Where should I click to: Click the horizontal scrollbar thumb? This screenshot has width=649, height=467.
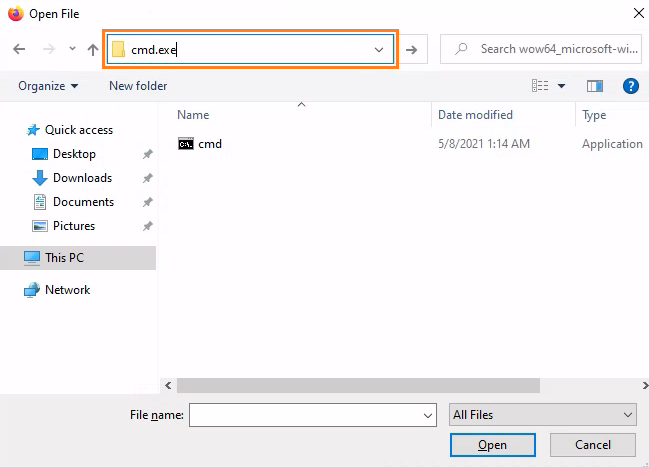tap(358, 385)
